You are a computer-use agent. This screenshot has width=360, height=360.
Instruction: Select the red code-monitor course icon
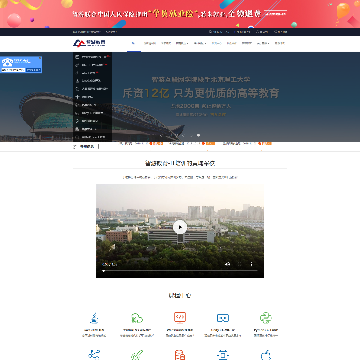click(x=180, y=317)
